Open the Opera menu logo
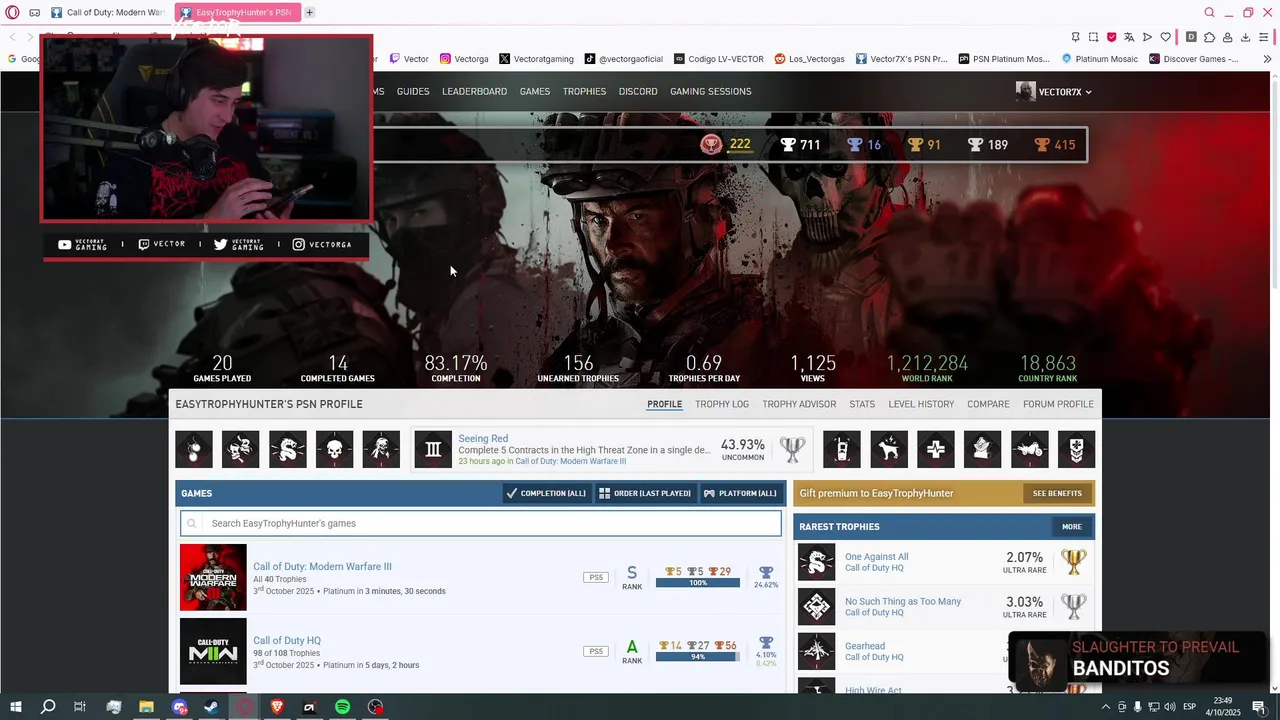1280x720 pixels. click(x=12, y=12)
